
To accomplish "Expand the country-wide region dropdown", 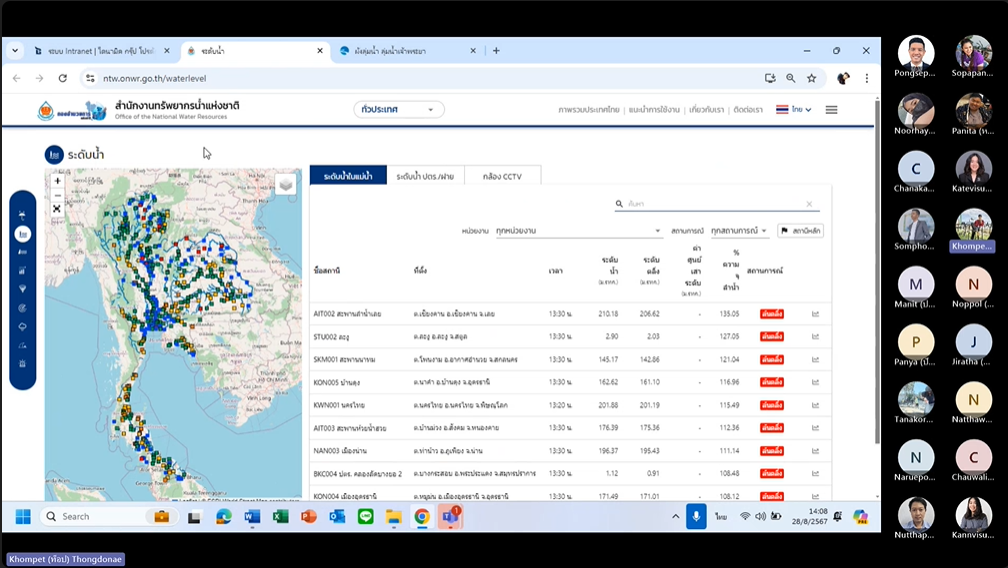I will (x=399, y=110).
